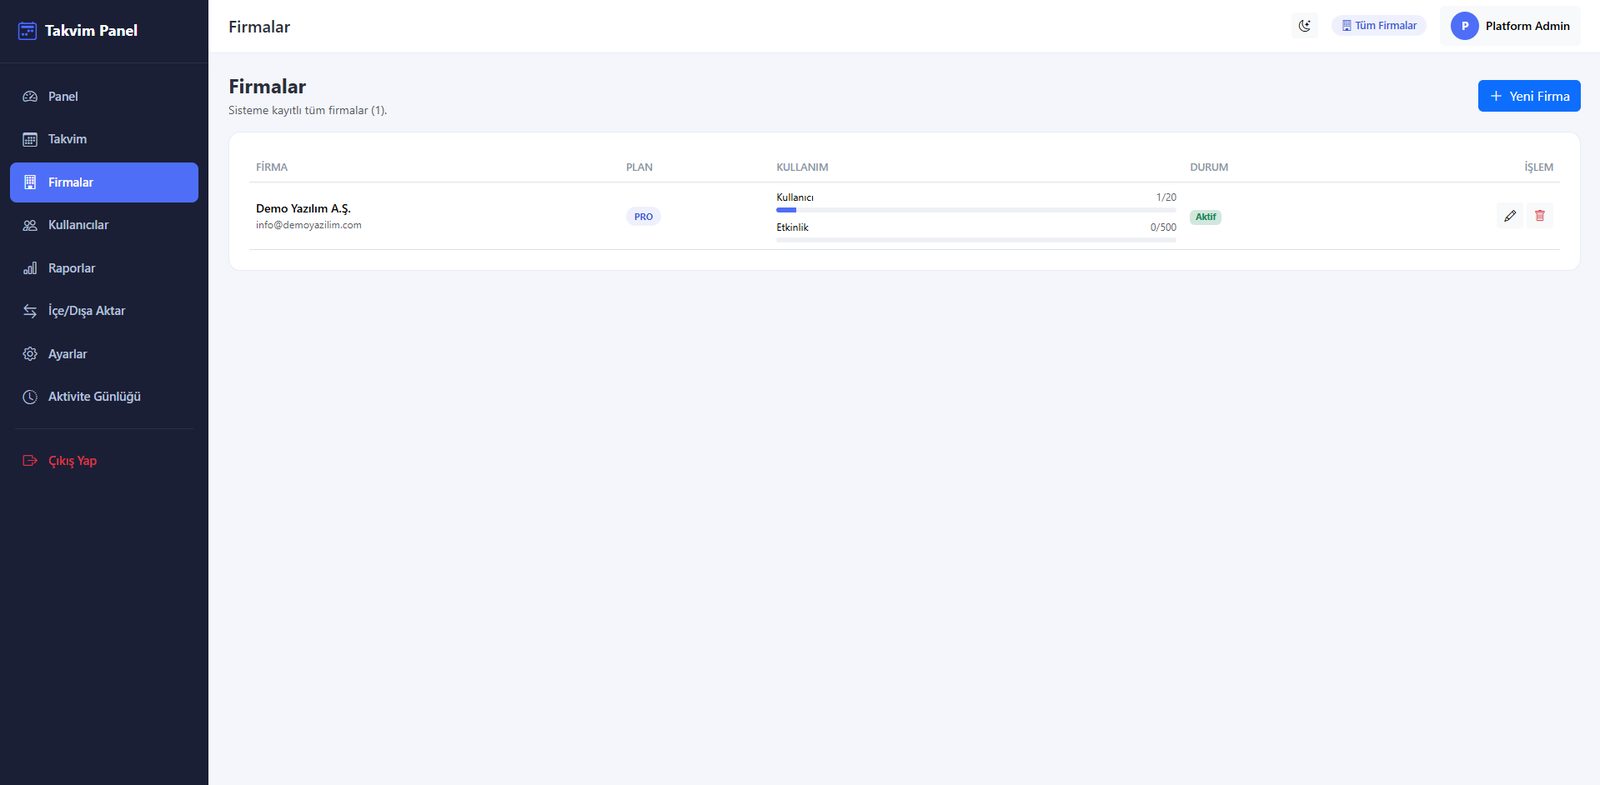Click the İçe/Dışa Aktar arrows icon
The image size is (1600, 785).
click(30, 311)
